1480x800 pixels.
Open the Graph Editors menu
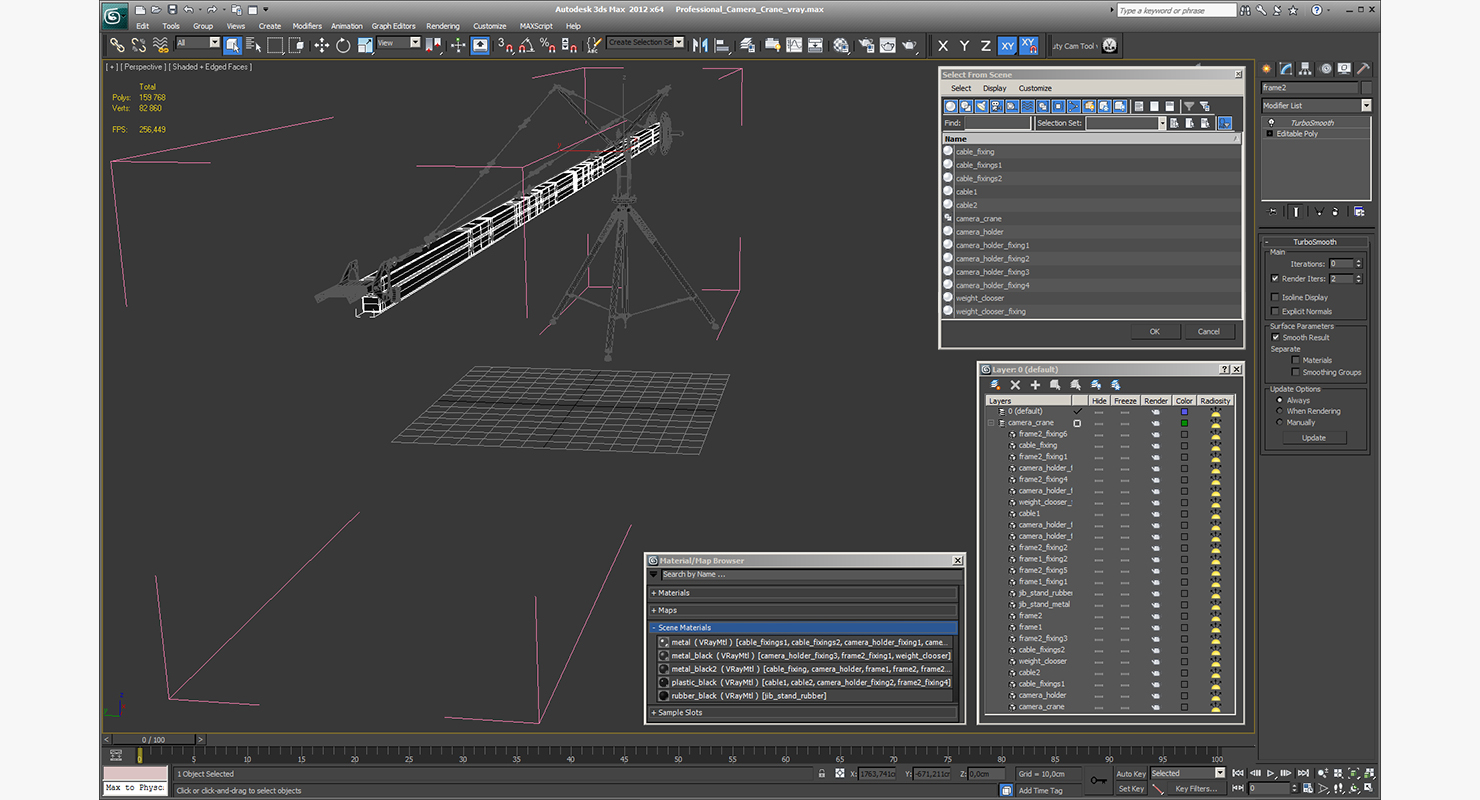coord(394,26)
